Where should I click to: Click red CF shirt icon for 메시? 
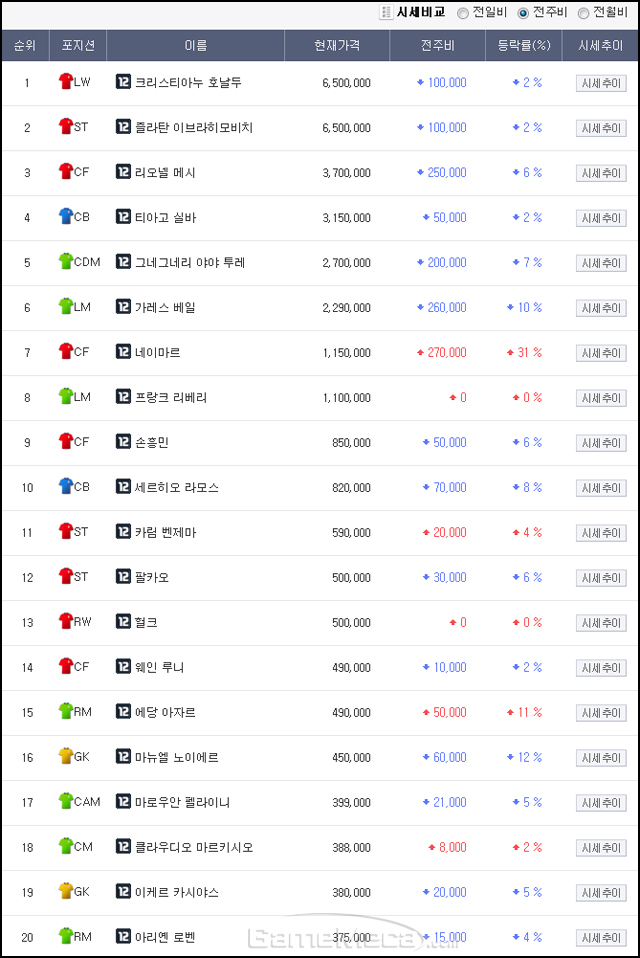tap(66, 170)
